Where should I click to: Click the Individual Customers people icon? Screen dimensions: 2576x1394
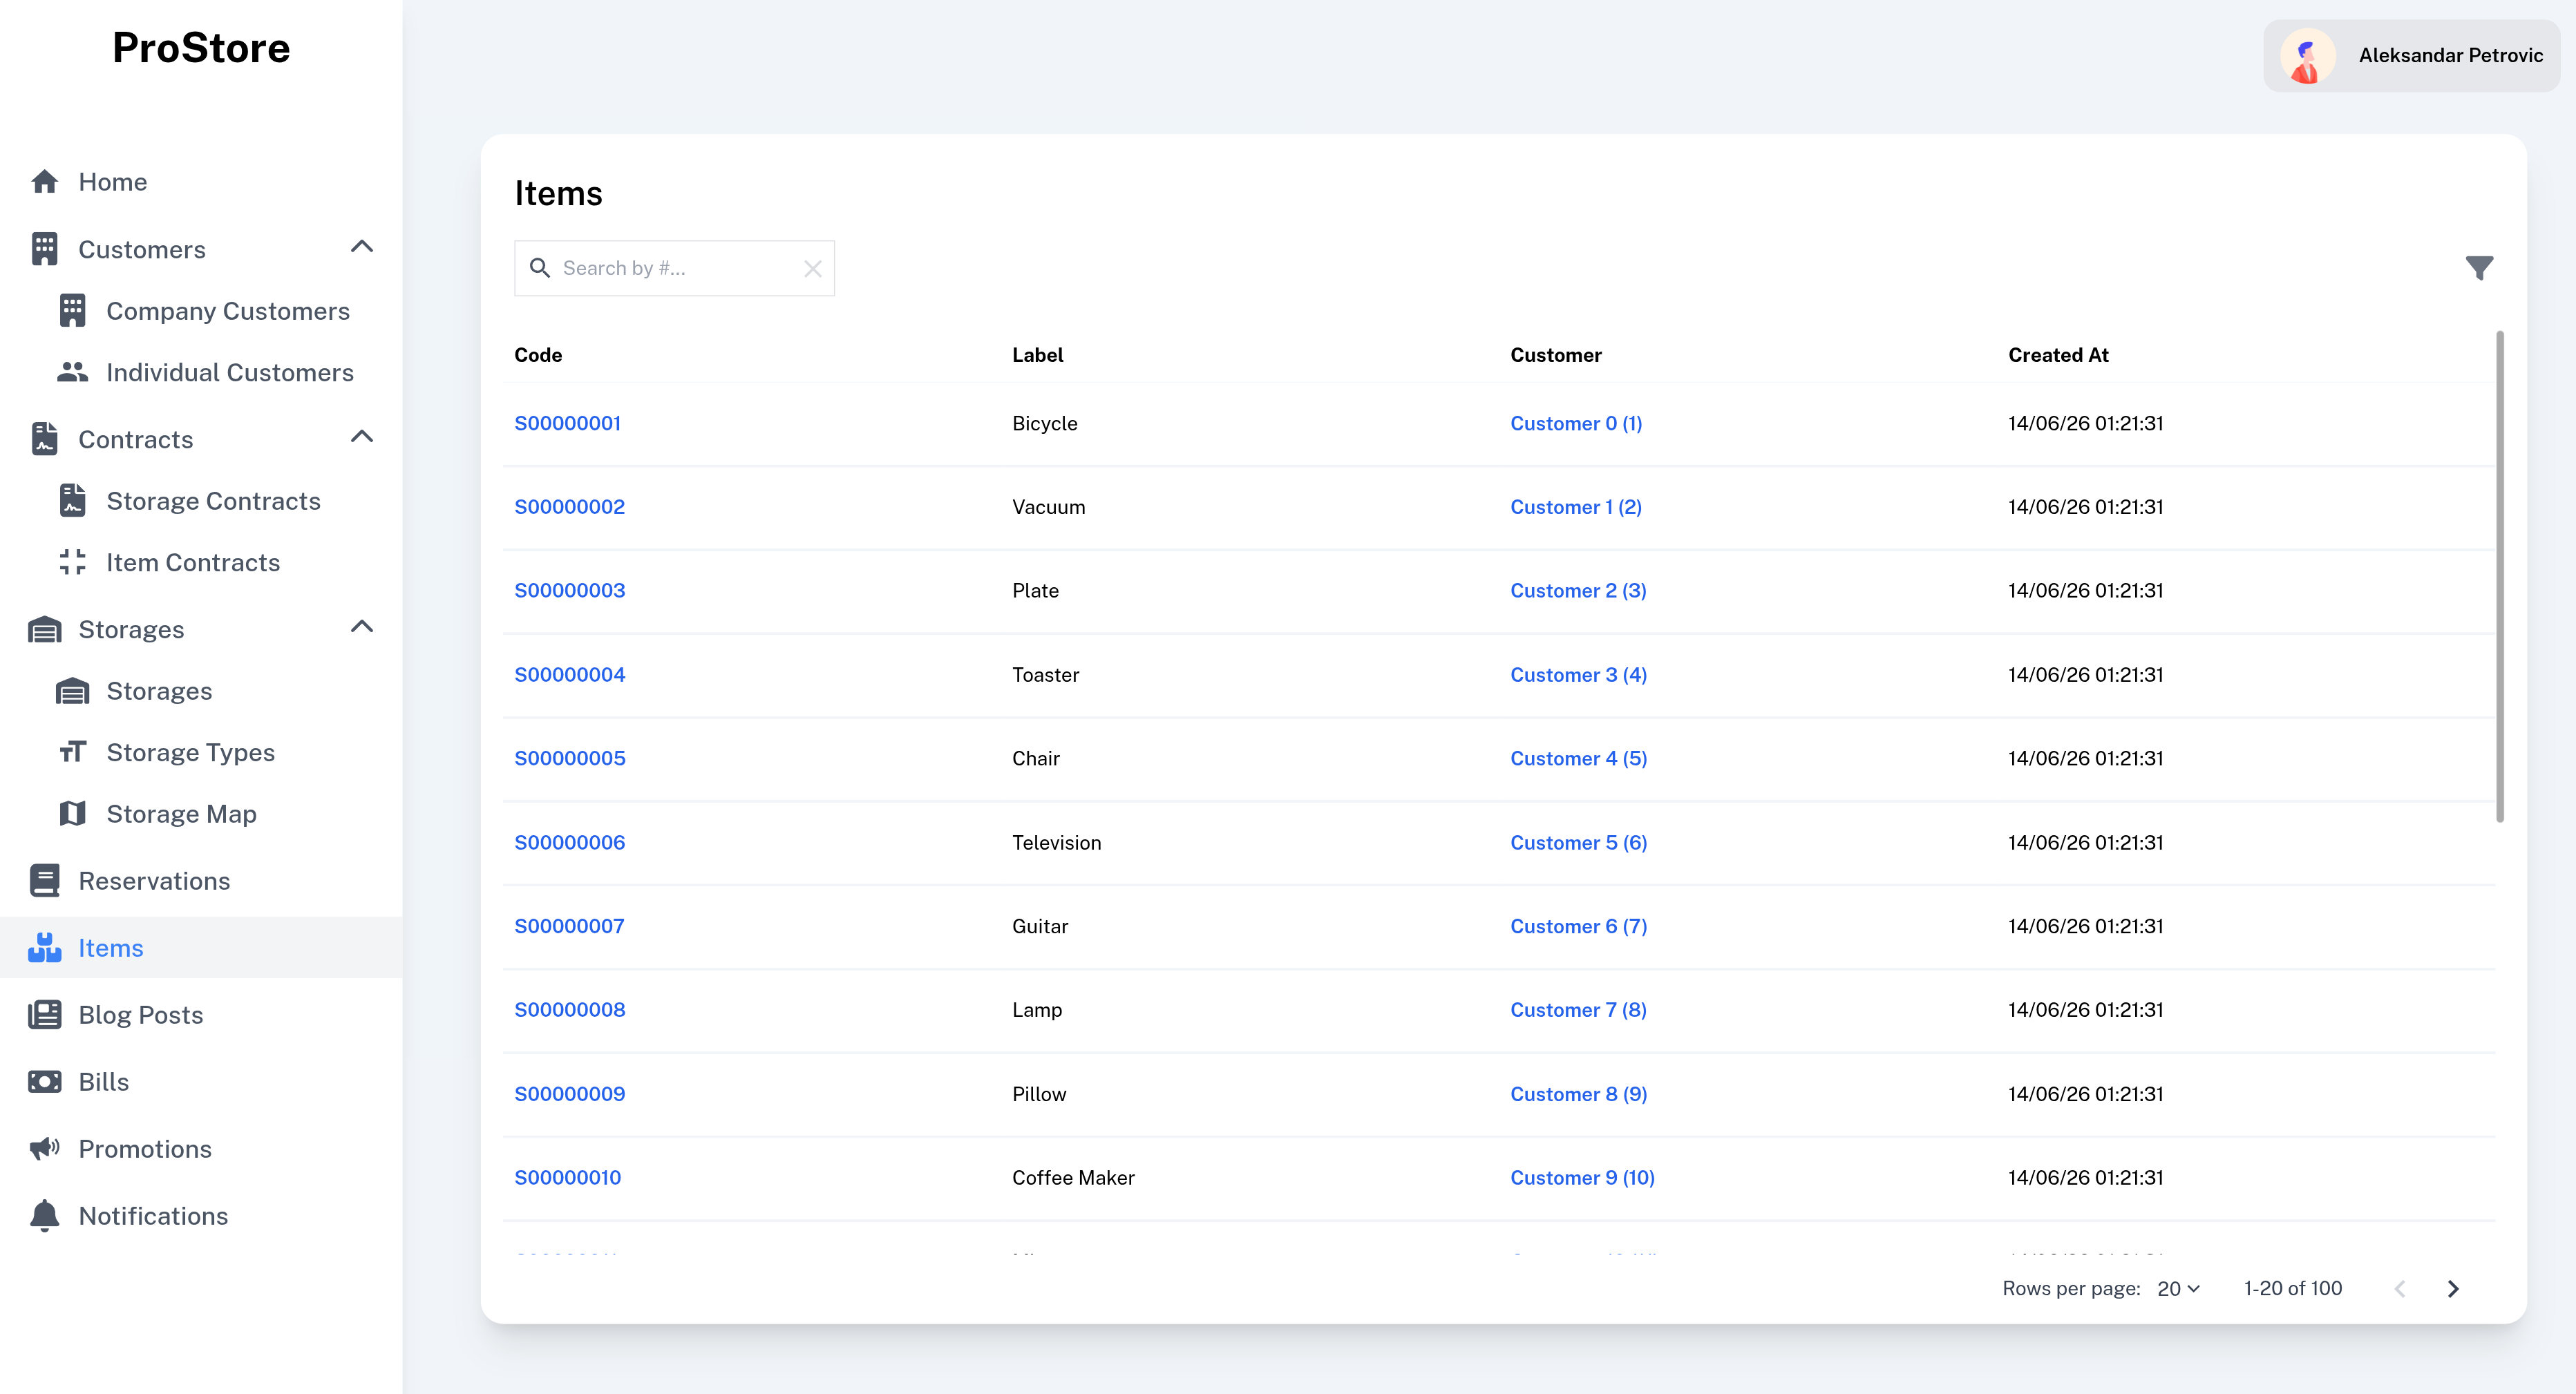72,372
